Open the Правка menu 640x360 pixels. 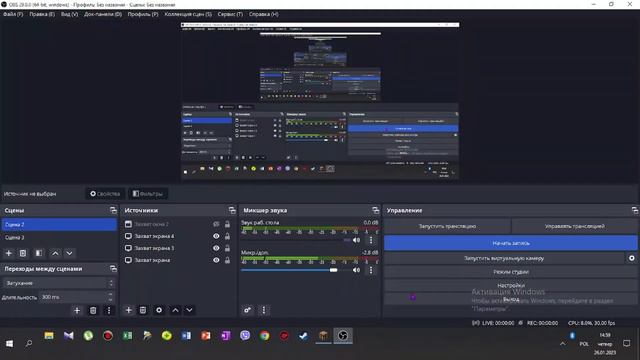point(42,14)
